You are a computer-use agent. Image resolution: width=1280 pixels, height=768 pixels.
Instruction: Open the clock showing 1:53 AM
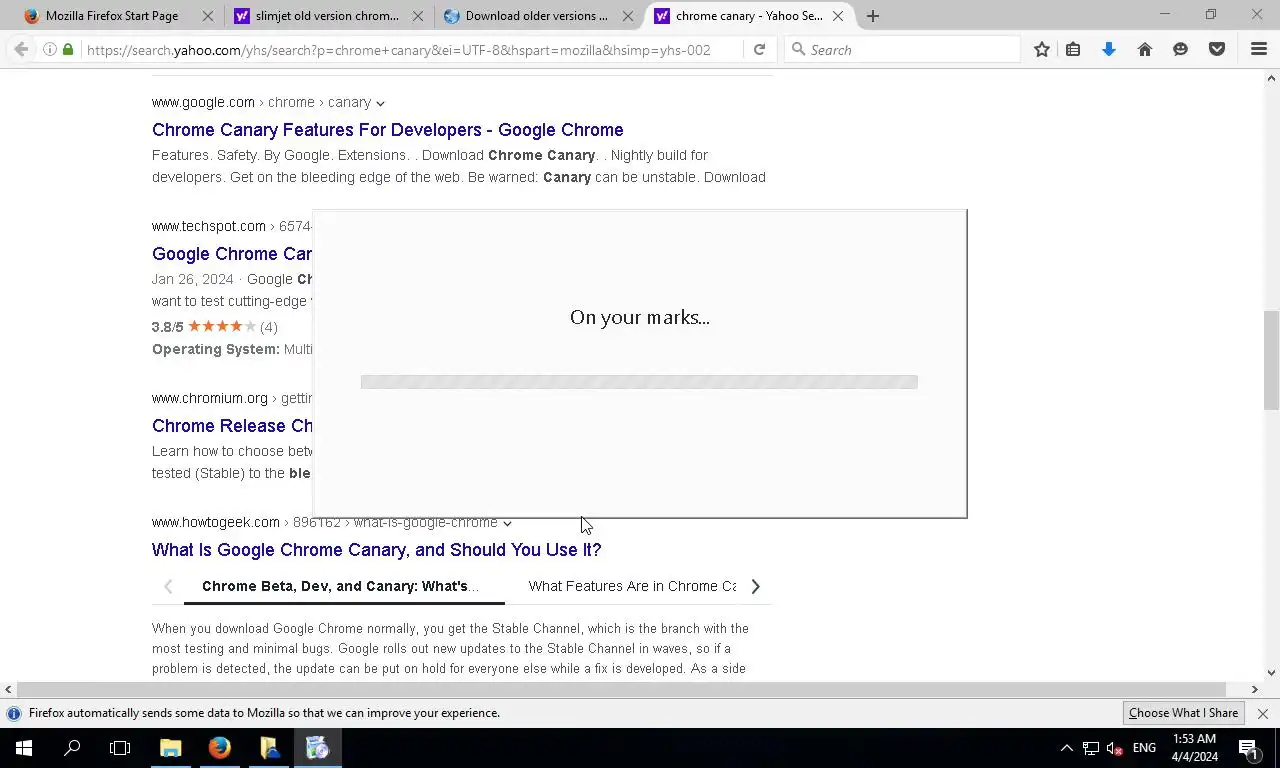[1194, 748]
